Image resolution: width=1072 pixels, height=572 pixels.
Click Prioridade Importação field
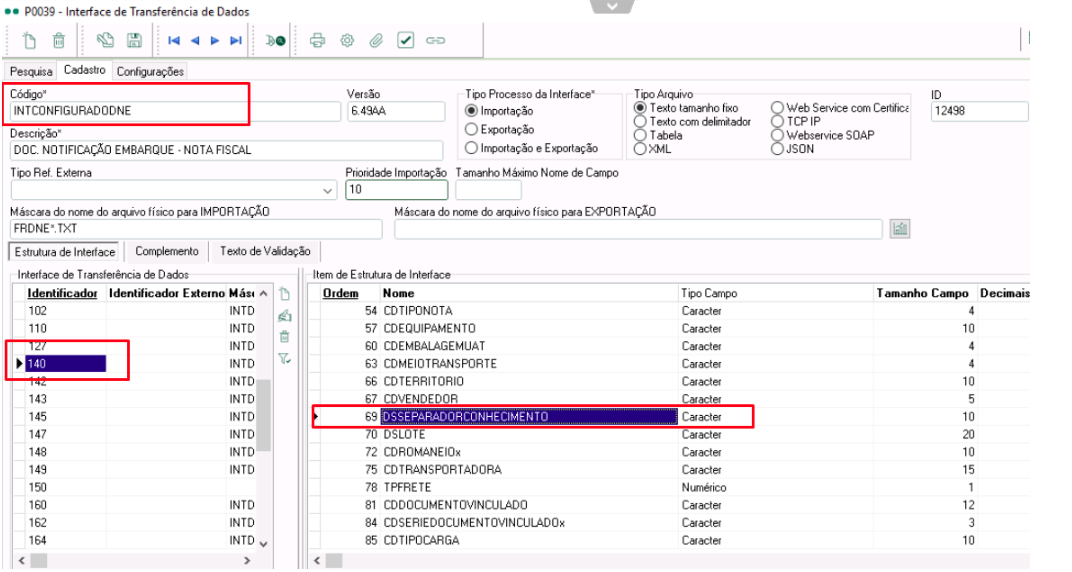(397, 190)
